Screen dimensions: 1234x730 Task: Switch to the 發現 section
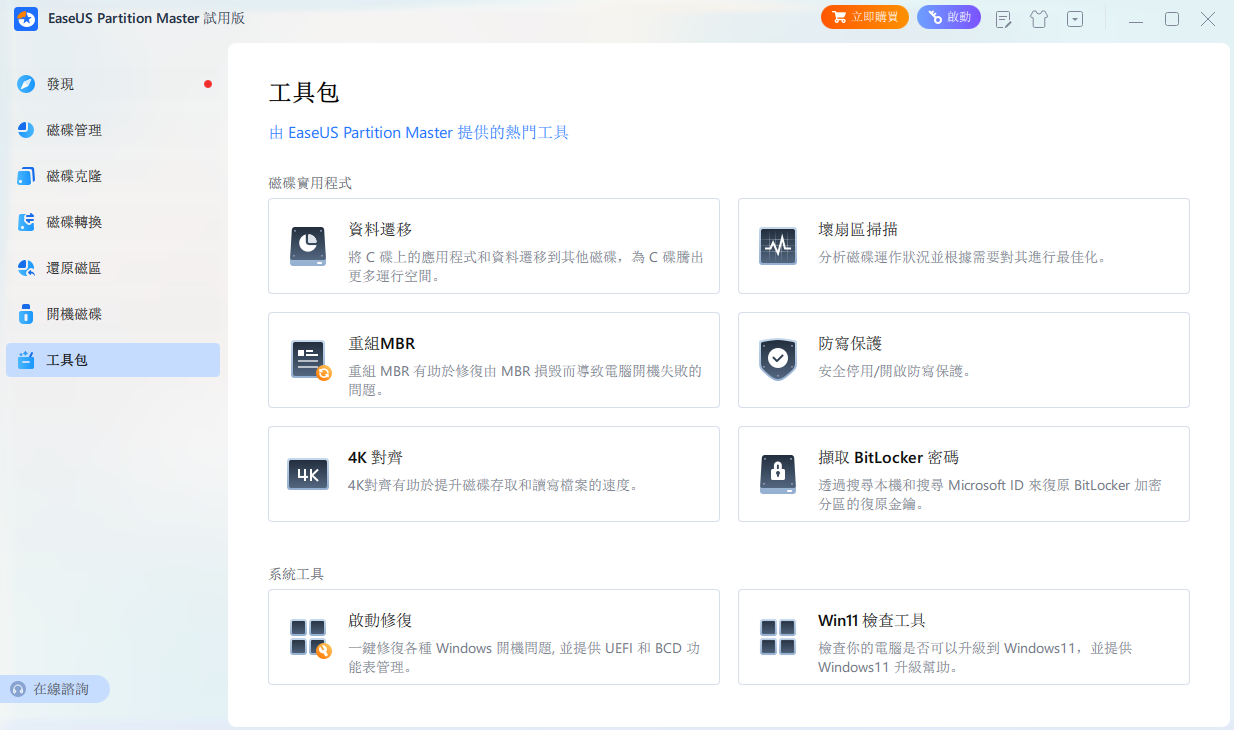112,84
